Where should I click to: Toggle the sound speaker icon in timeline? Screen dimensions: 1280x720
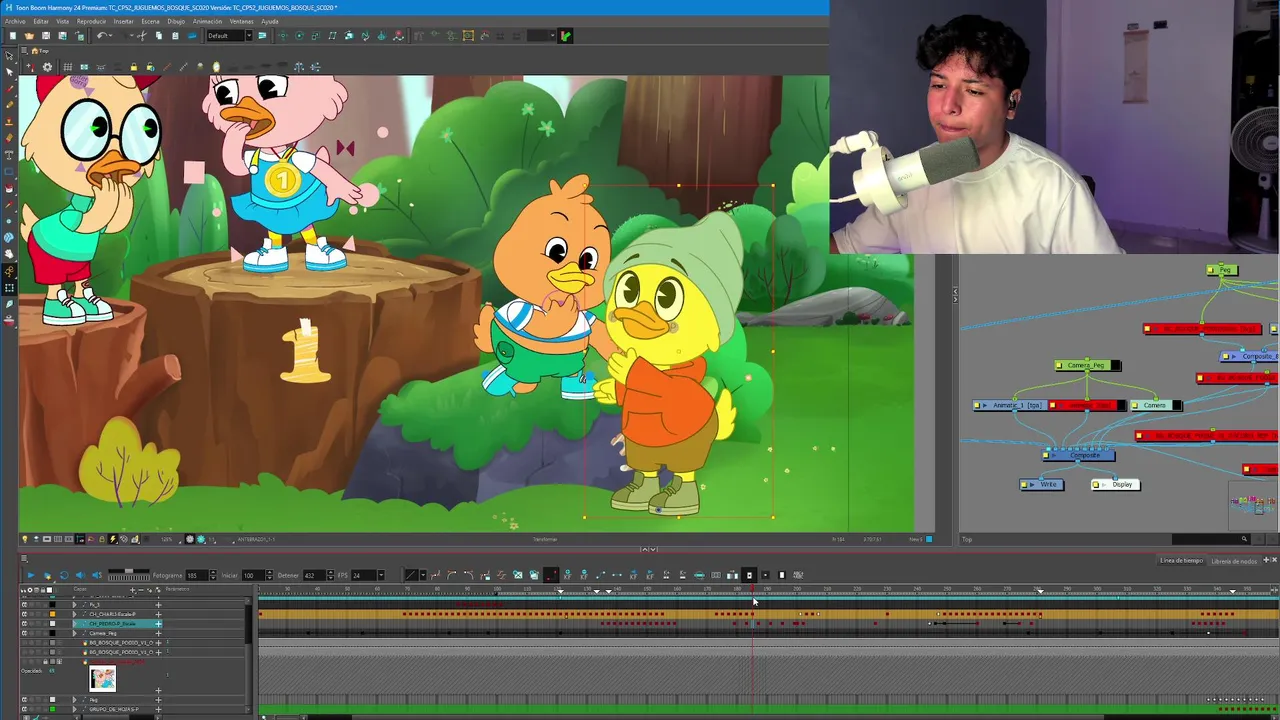[80, 575]
